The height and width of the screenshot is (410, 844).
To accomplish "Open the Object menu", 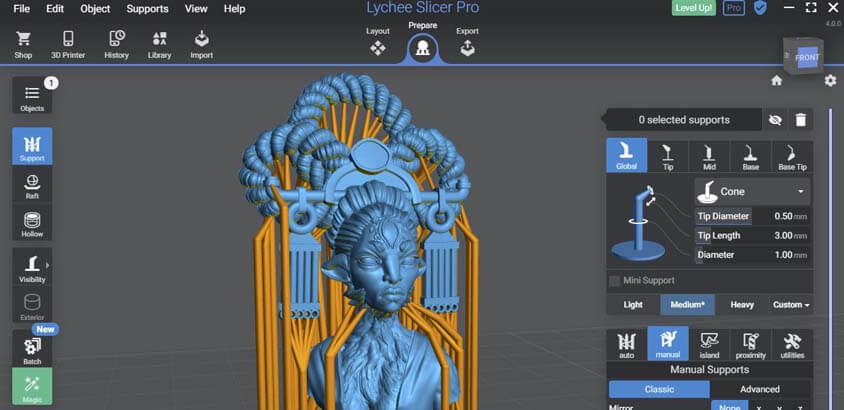I will [95, 9].
